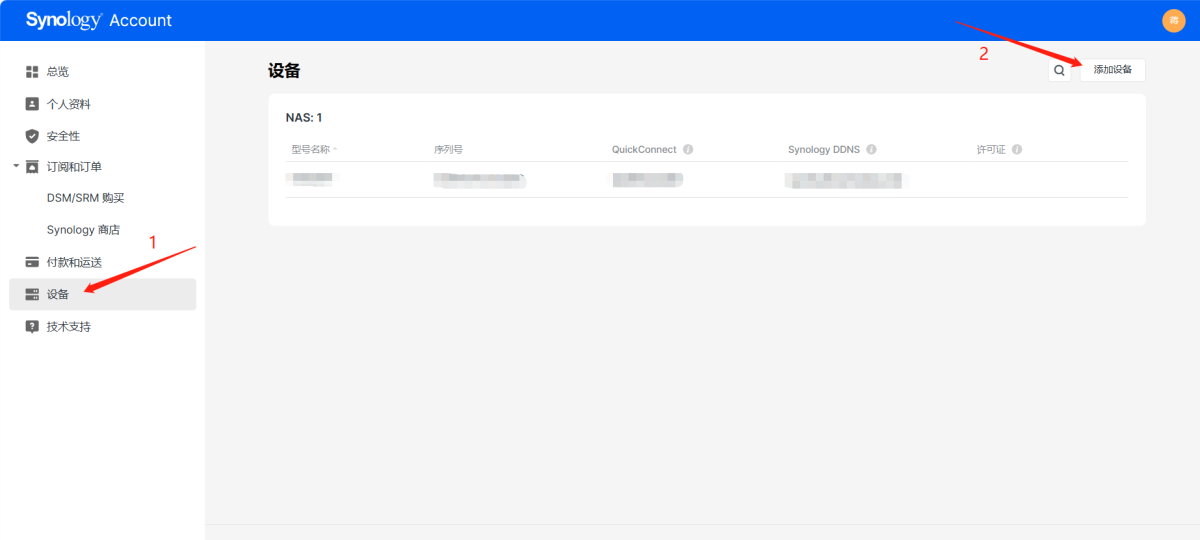Image resolution: width=1200 pixels, height=540 pixels.
Task: Show the Synology DDNS info icon
Action: [871, 149]
